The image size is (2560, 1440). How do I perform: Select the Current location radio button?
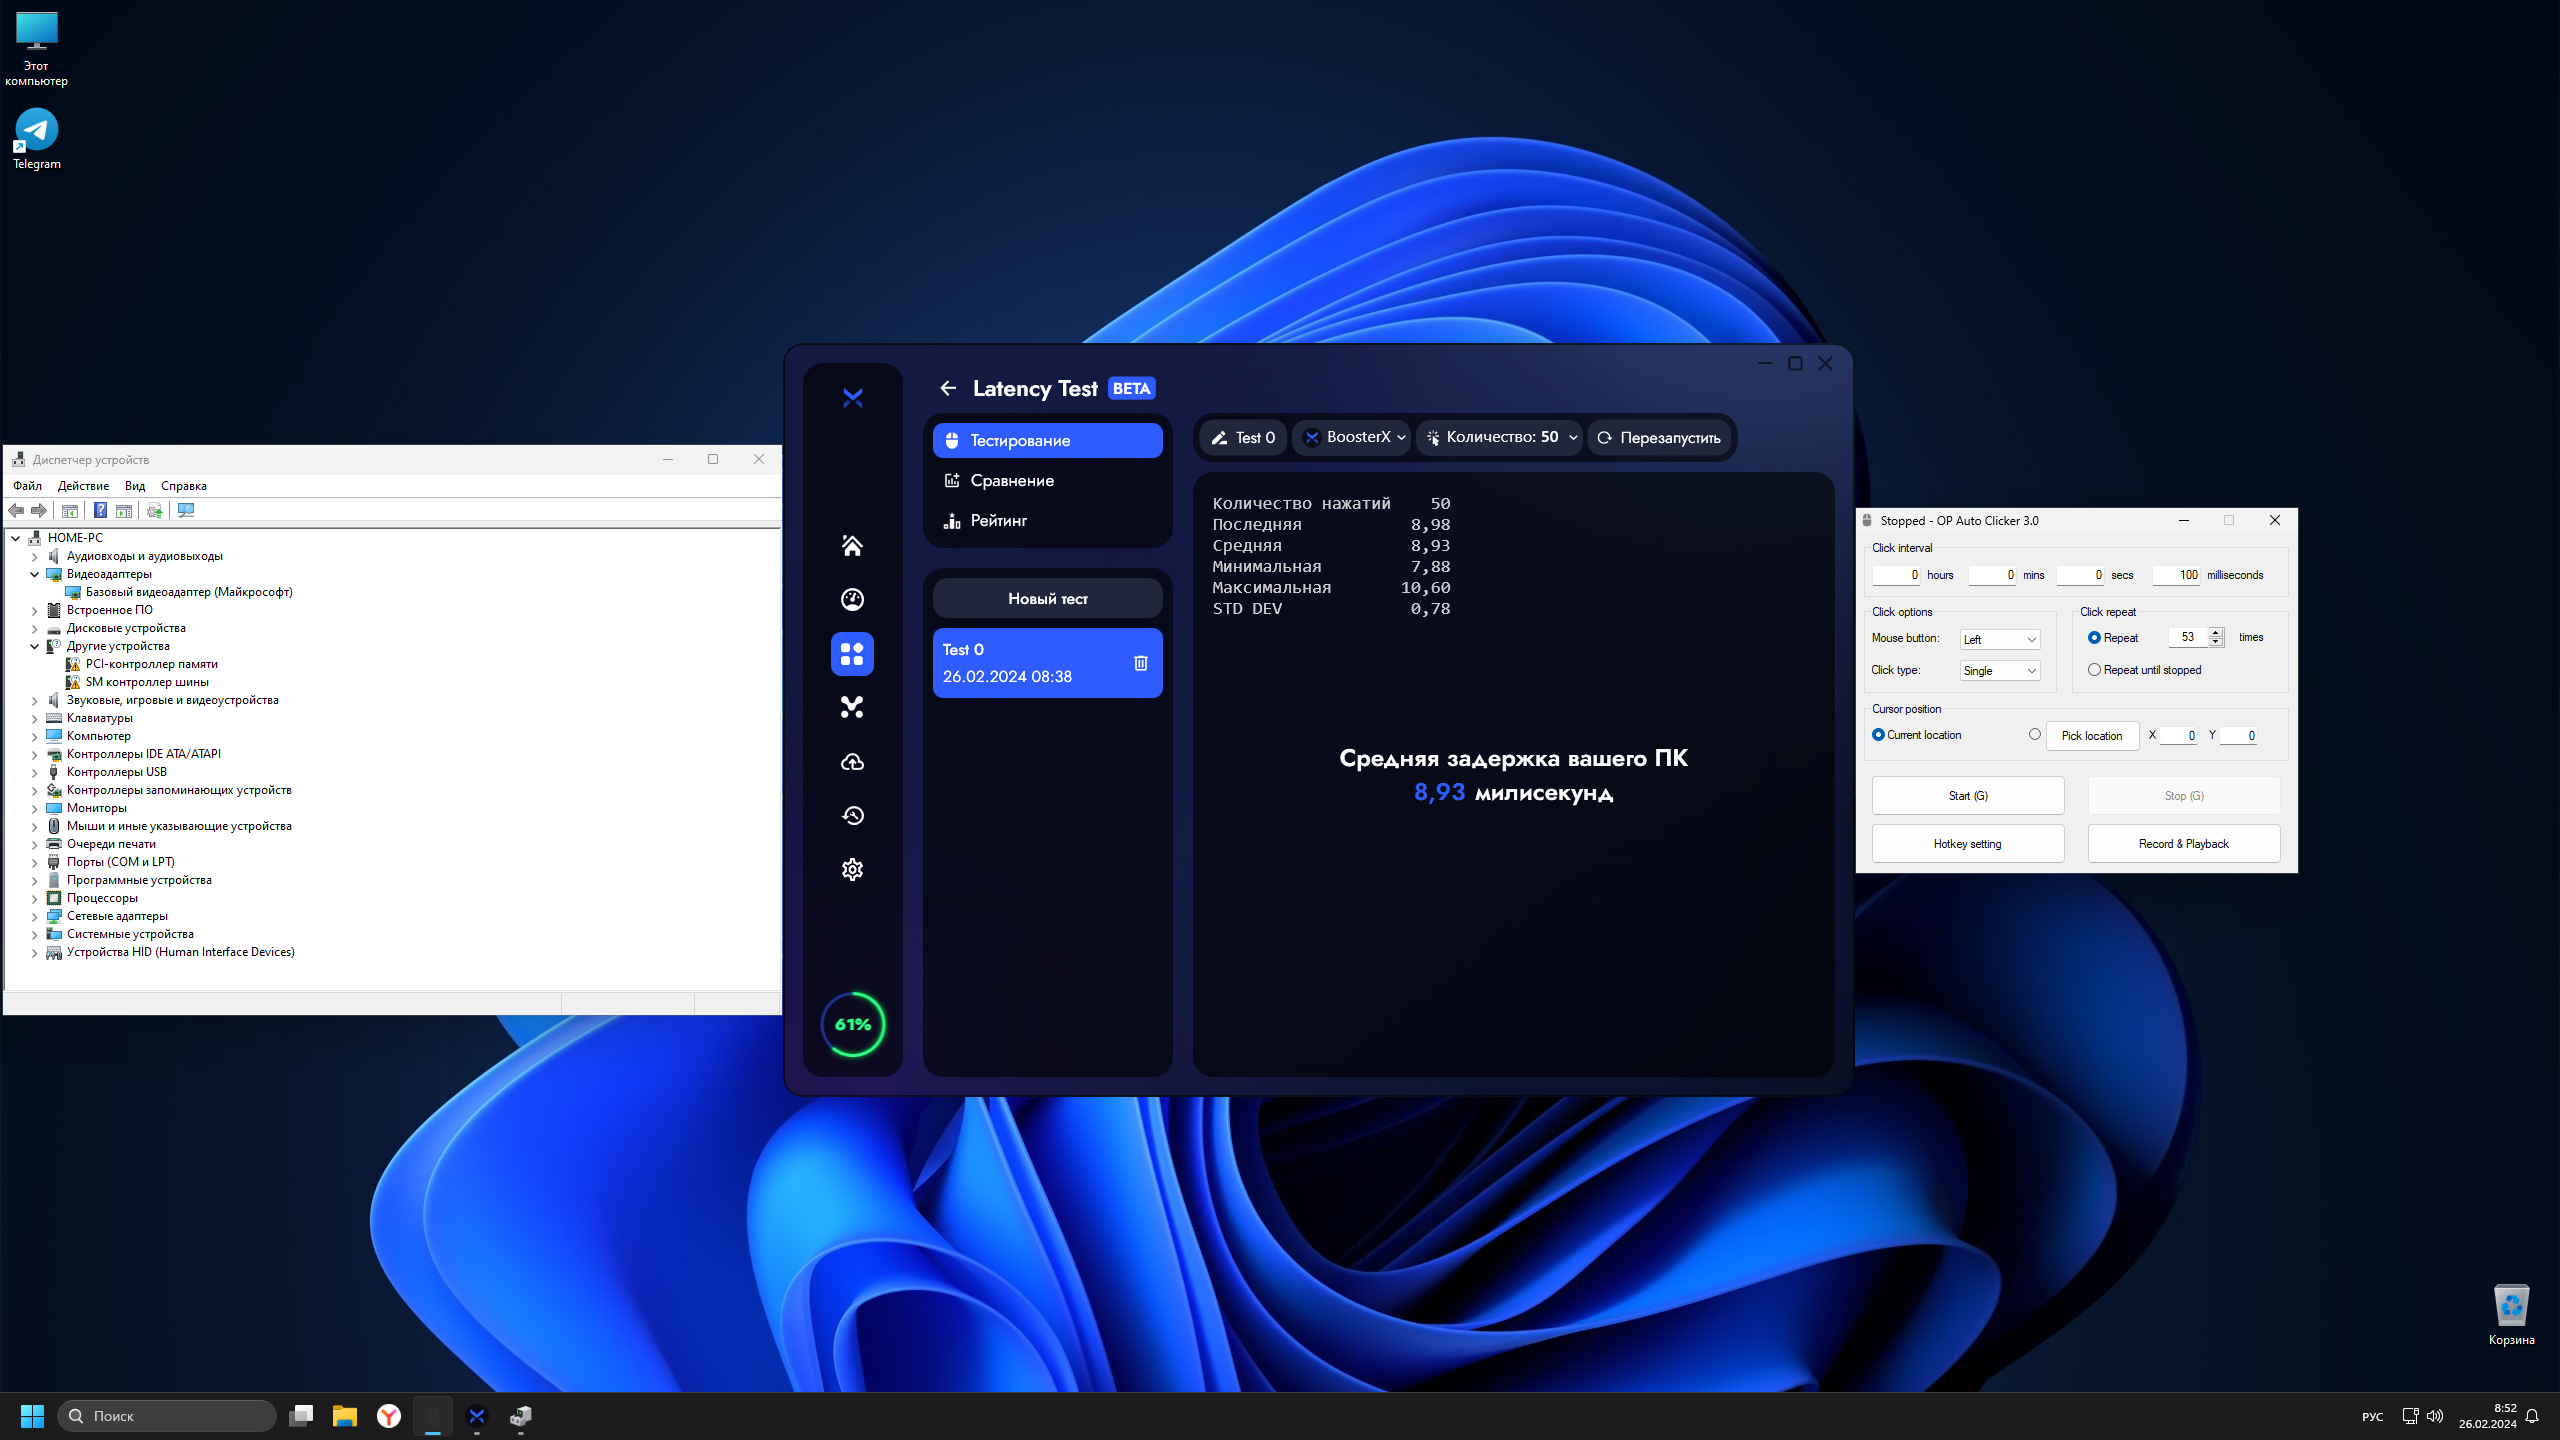(1878, 734)
